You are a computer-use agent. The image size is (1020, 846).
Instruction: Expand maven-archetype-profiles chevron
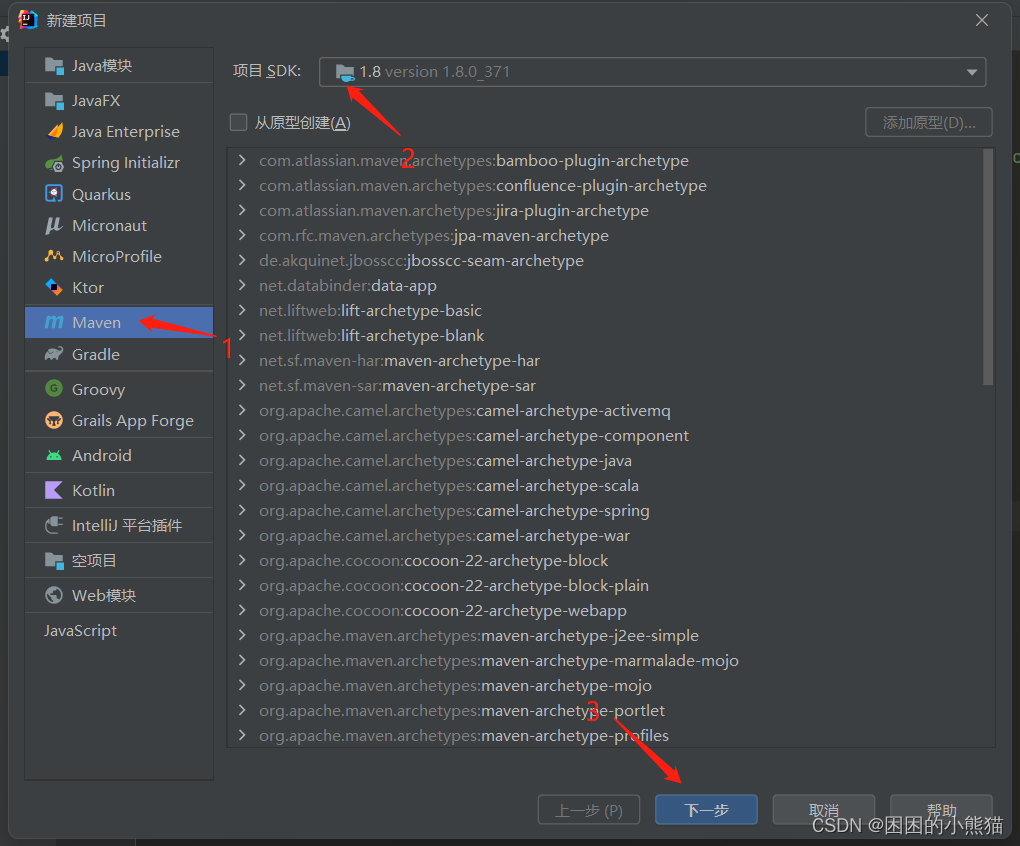click(x=242, y=735)
